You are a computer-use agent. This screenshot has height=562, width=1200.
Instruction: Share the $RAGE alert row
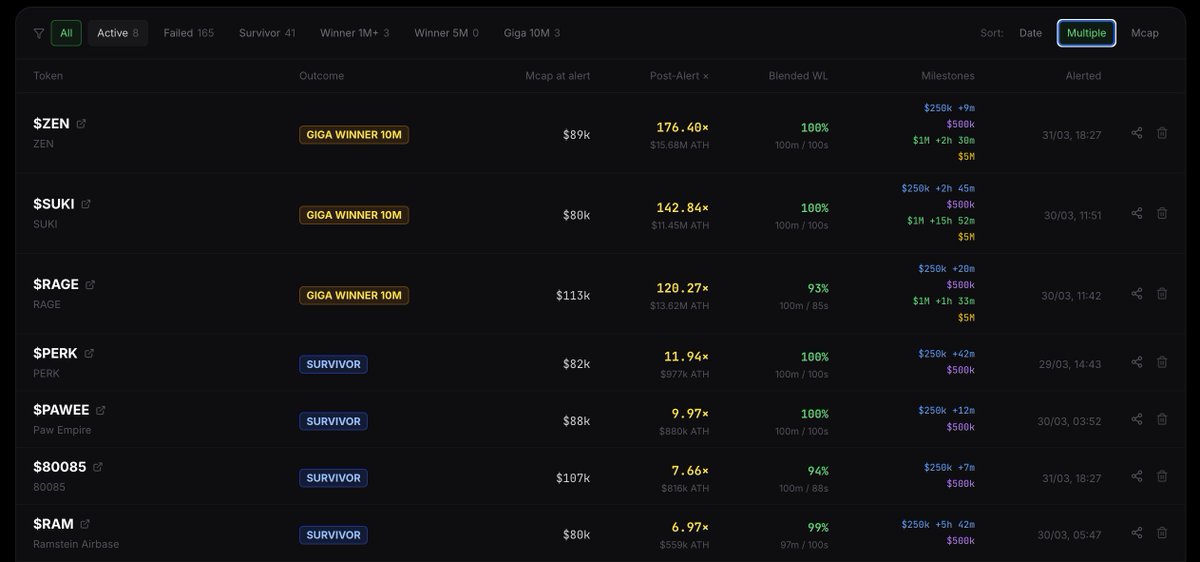coord(1137,293)
